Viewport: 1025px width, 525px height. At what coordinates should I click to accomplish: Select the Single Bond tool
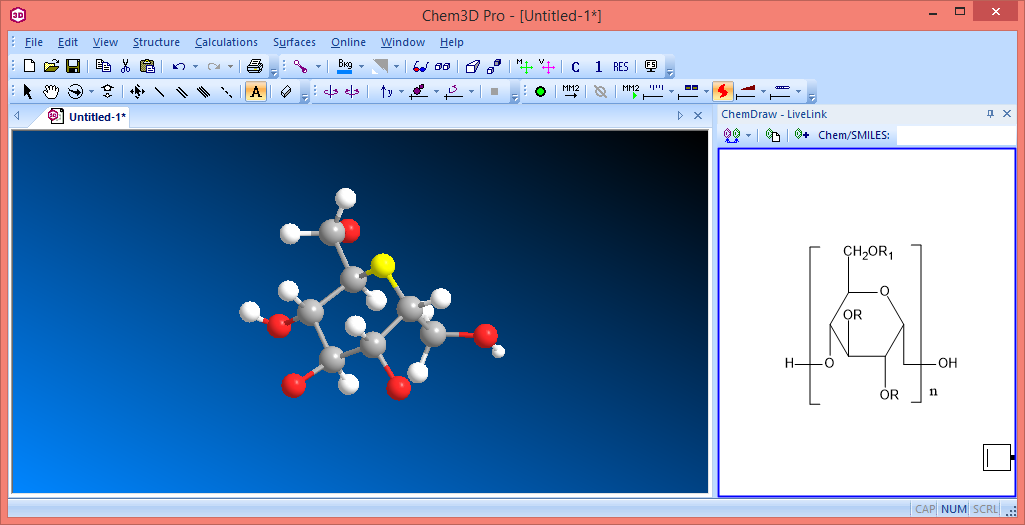pos(159,91)
